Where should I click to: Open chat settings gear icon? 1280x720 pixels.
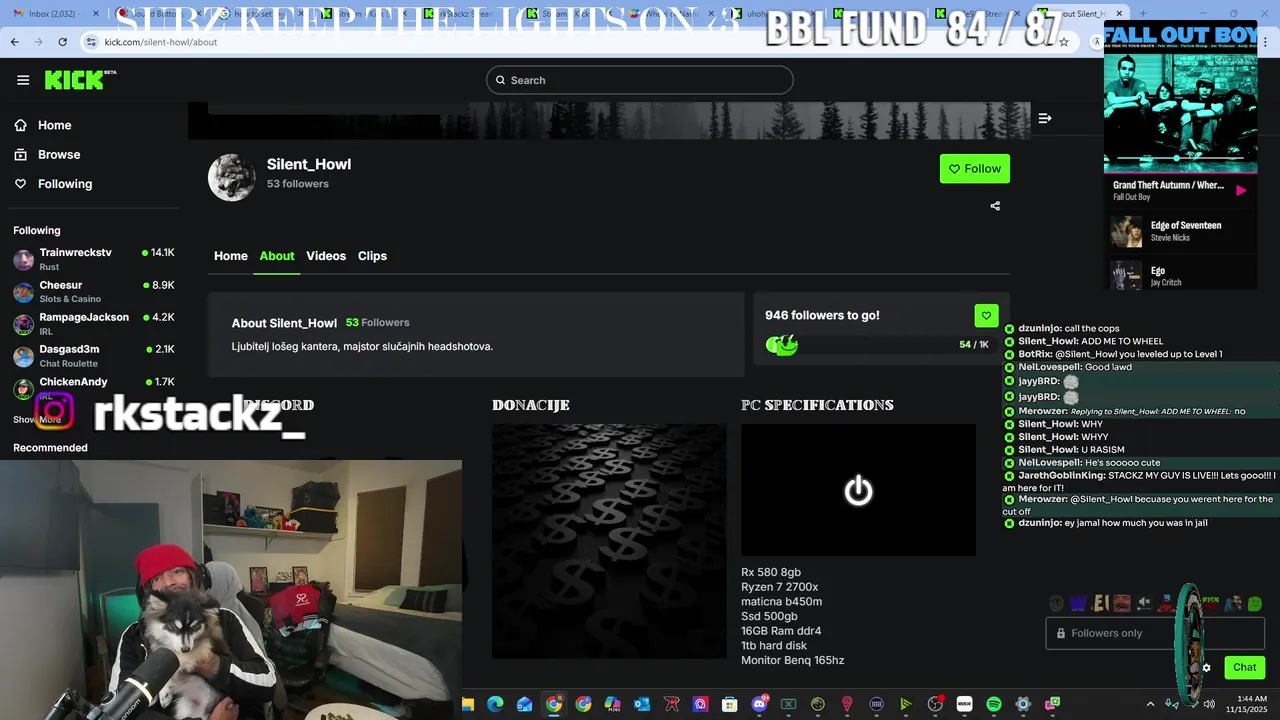(1207, 668)
